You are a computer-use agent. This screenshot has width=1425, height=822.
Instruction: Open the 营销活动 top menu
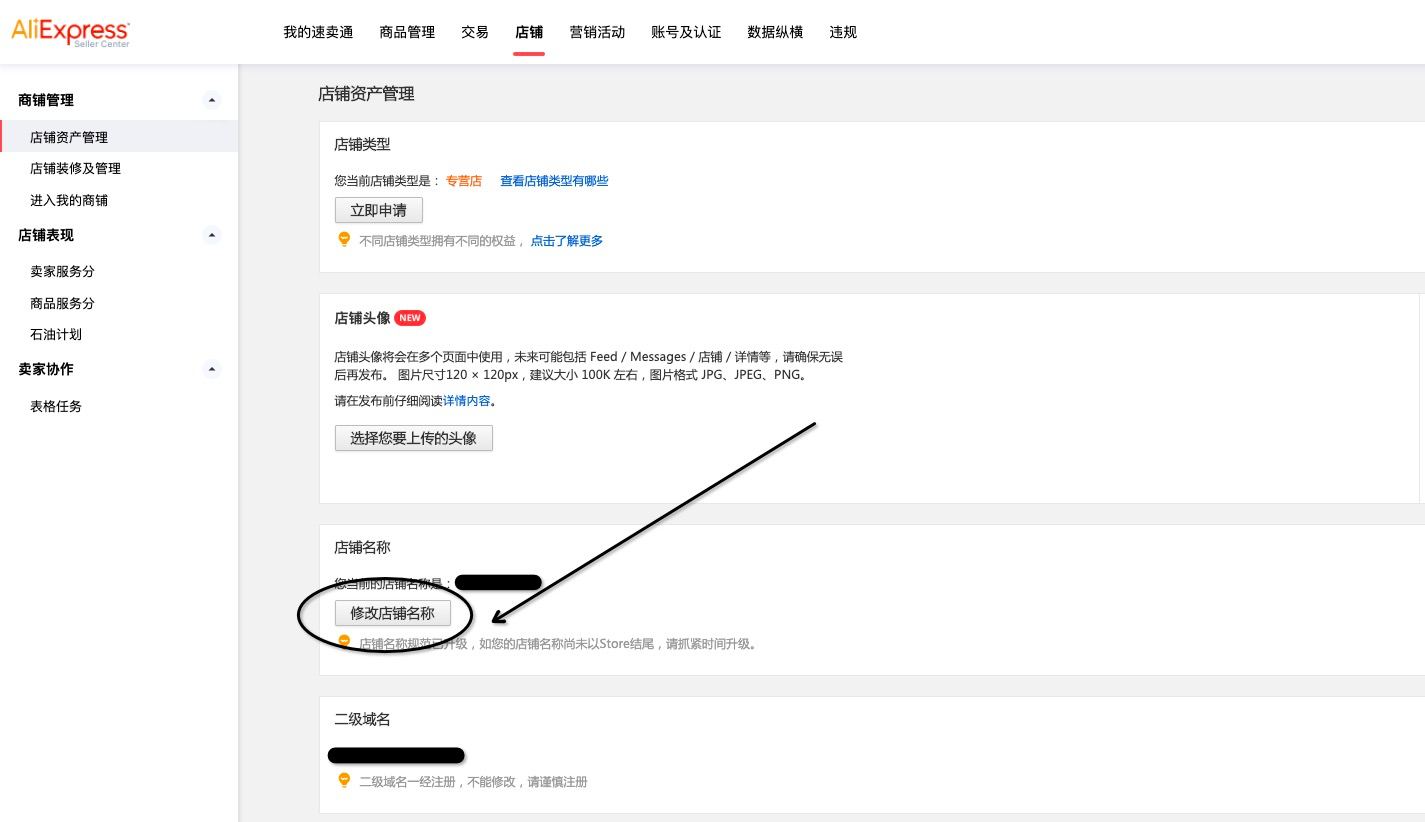tap(597, 32)
